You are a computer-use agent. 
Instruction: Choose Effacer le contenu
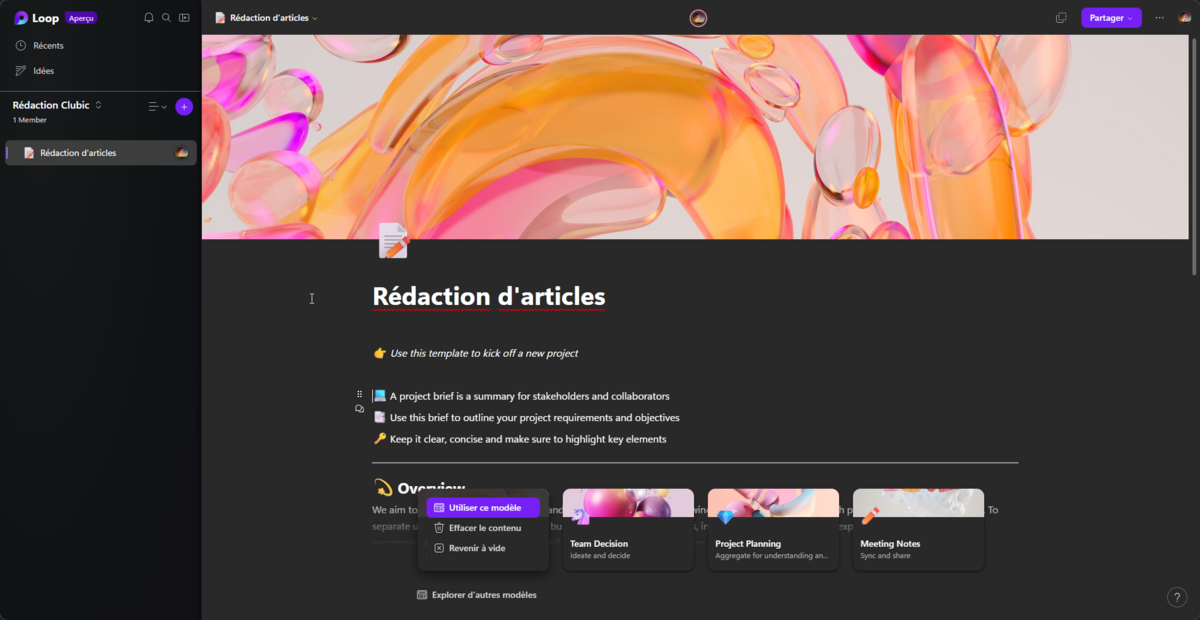click(483, 528)
